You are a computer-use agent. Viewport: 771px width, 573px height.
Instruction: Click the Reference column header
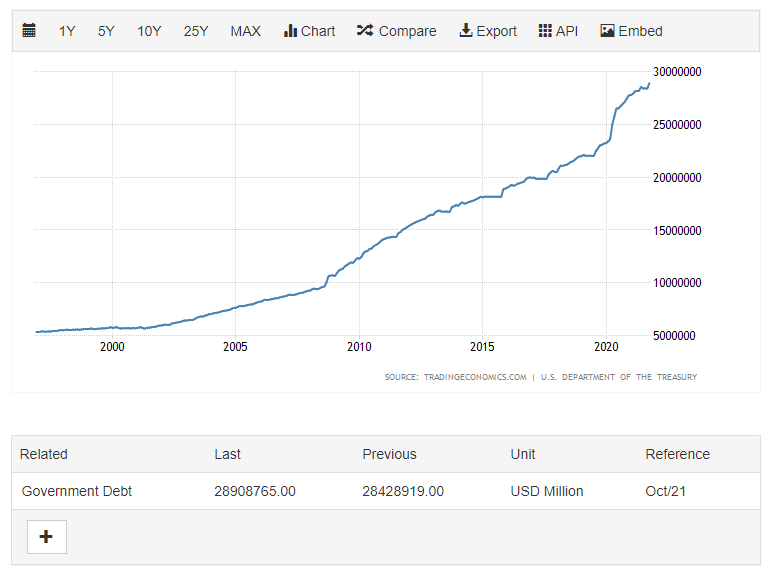tap(678, 454)
